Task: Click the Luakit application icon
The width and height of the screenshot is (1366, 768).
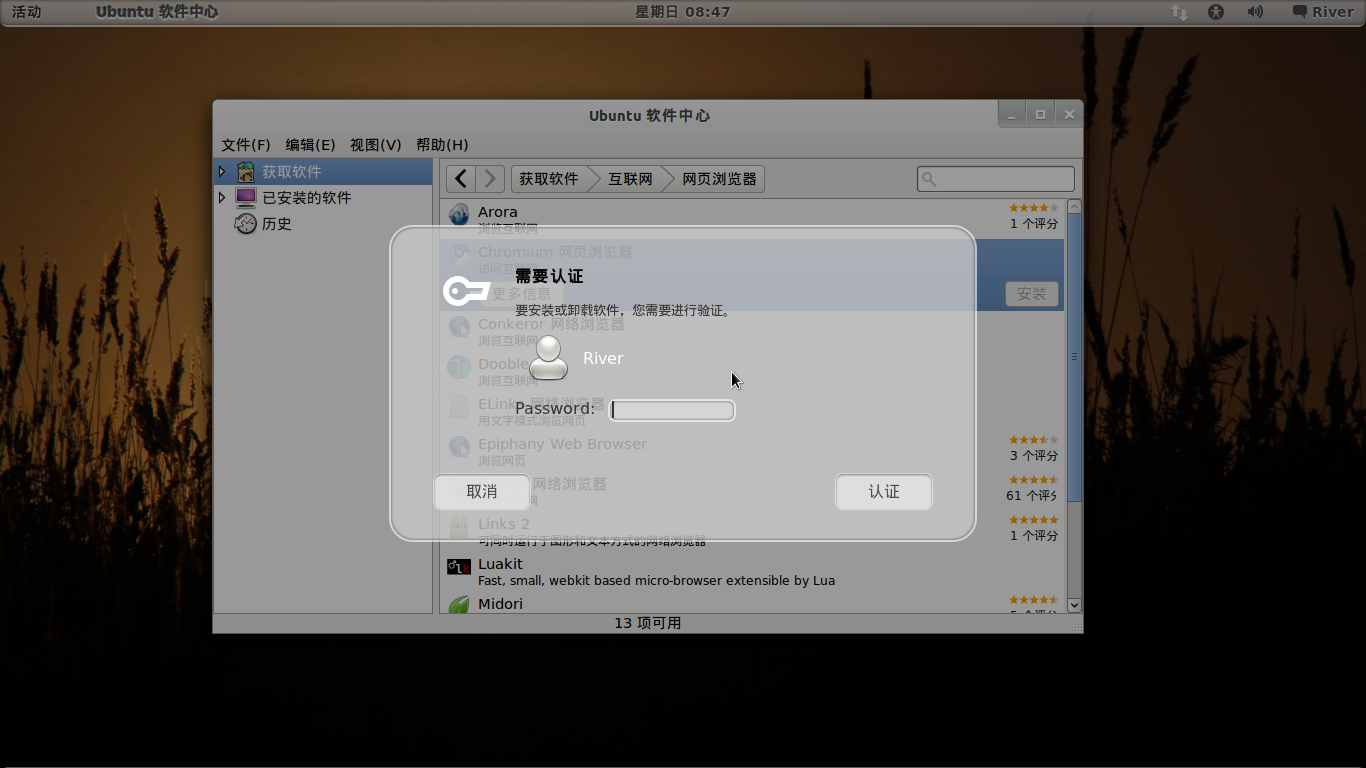Action: (x=459, y=567)
